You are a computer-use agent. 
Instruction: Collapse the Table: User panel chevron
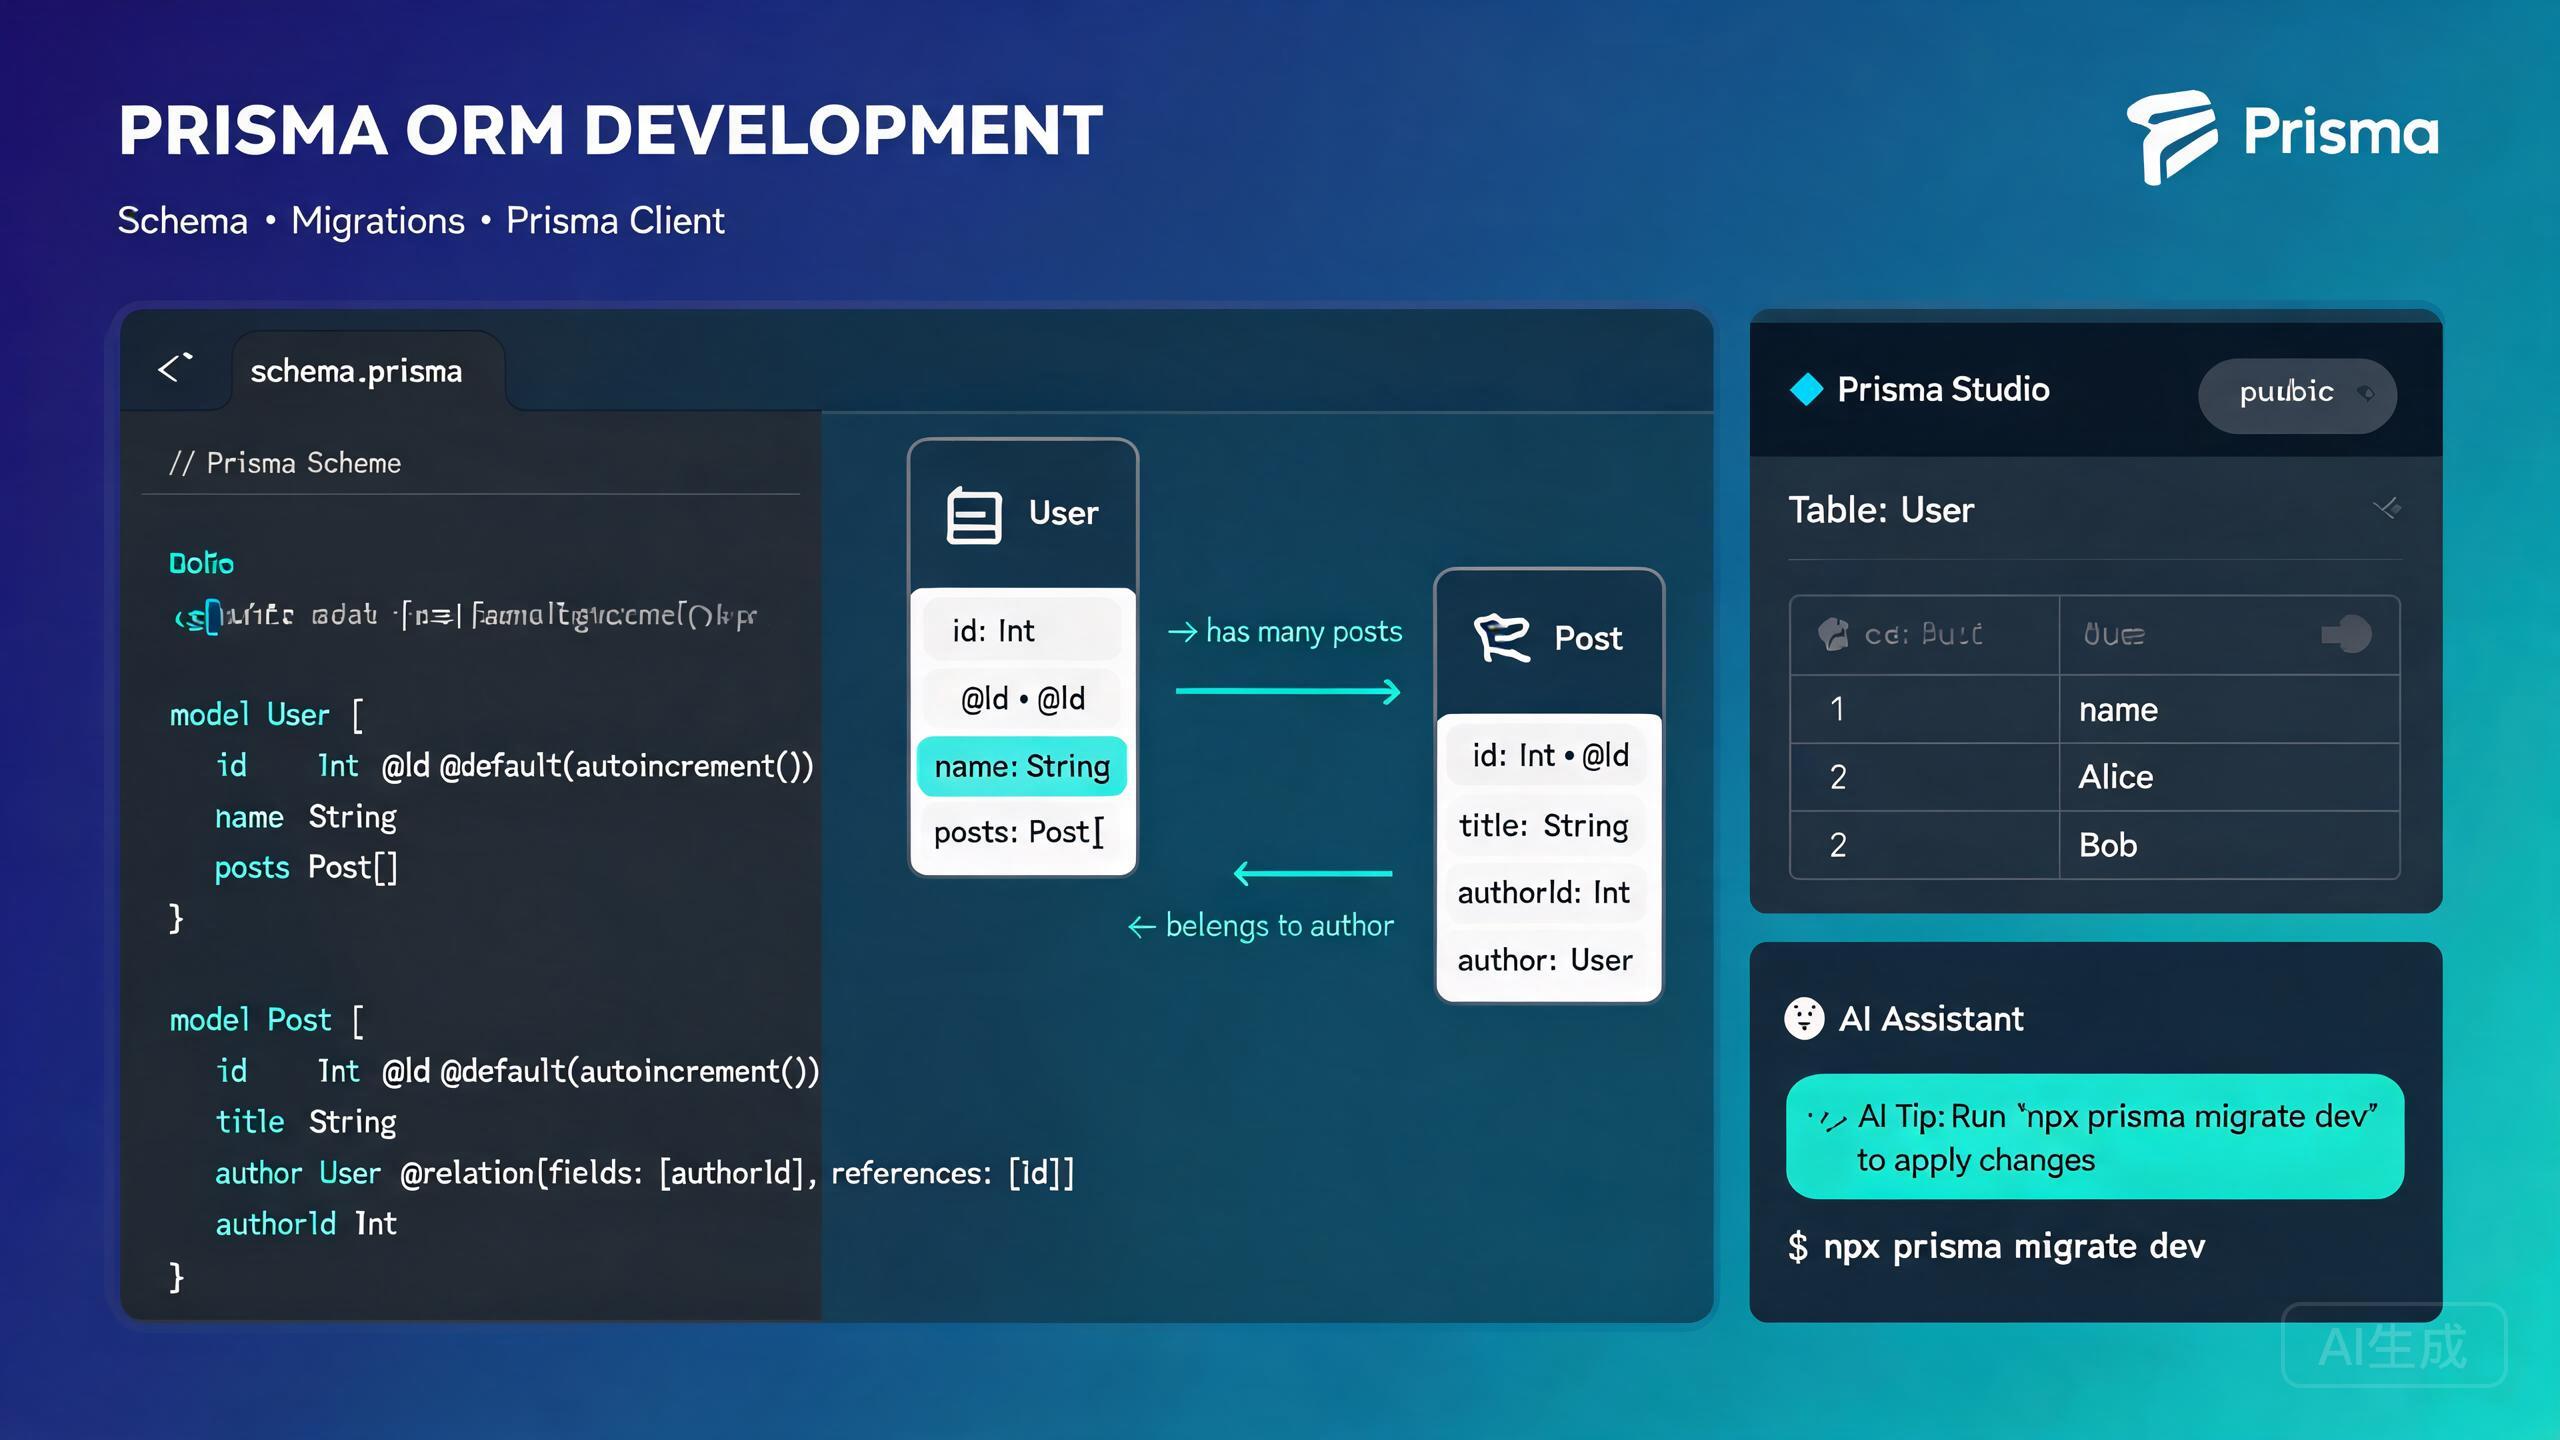[x=2387, y=509]
